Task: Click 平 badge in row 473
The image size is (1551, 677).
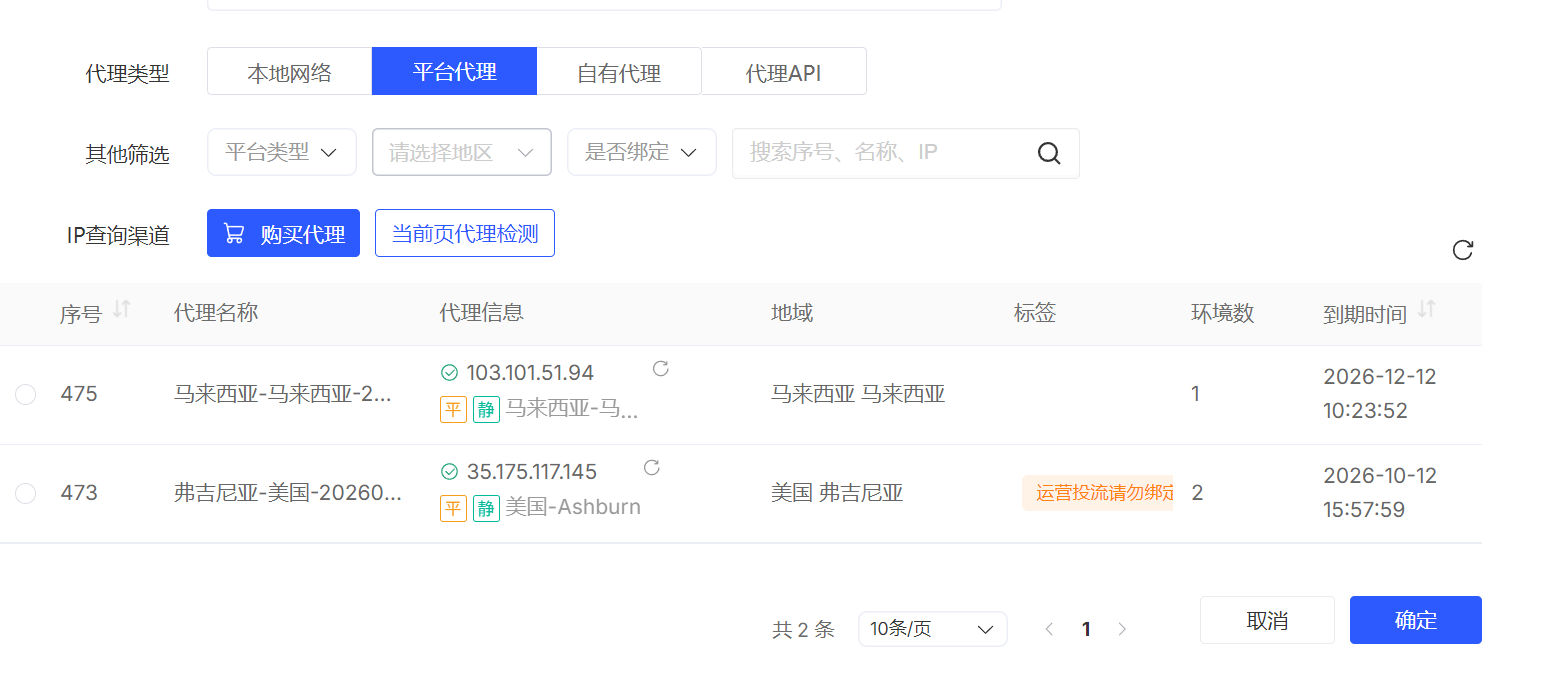Action: (453, 508)
